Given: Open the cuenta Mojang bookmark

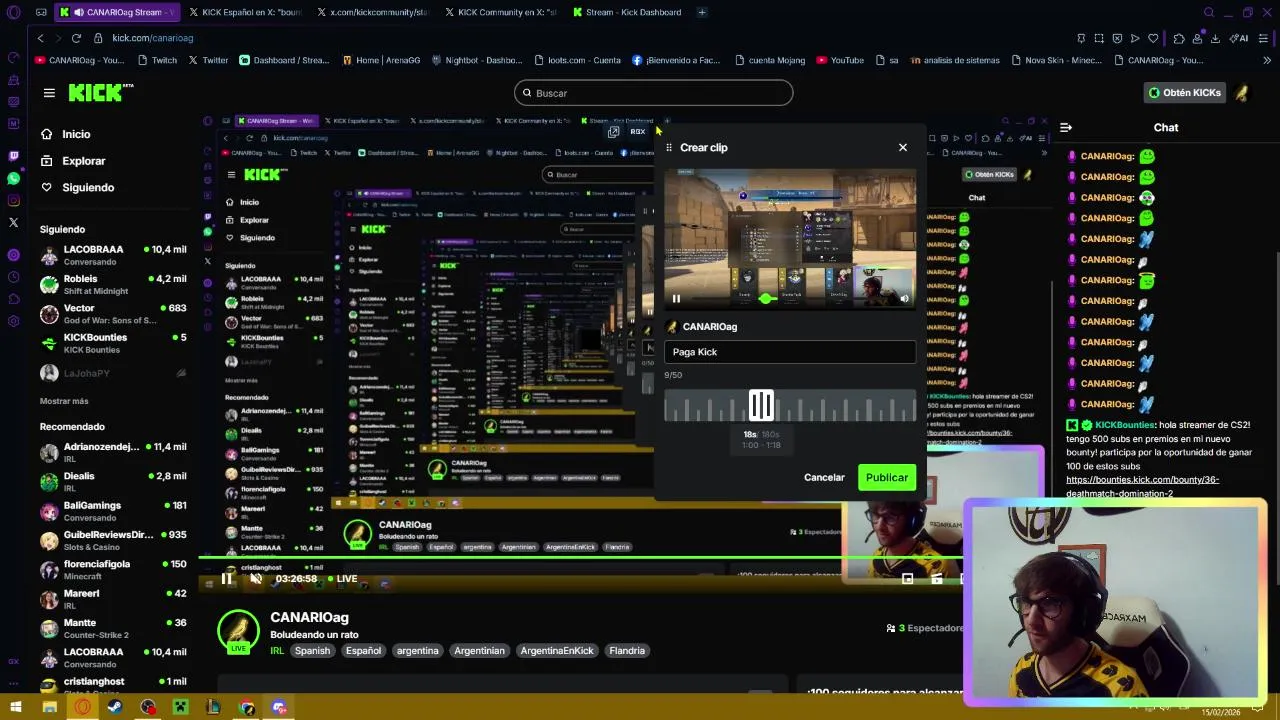Looking at the screenshot, I should [769, 60].
